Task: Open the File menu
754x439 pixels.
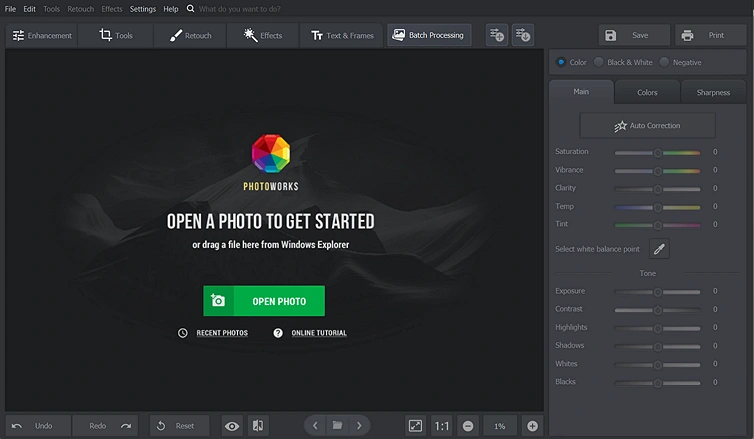Action: 10,9
